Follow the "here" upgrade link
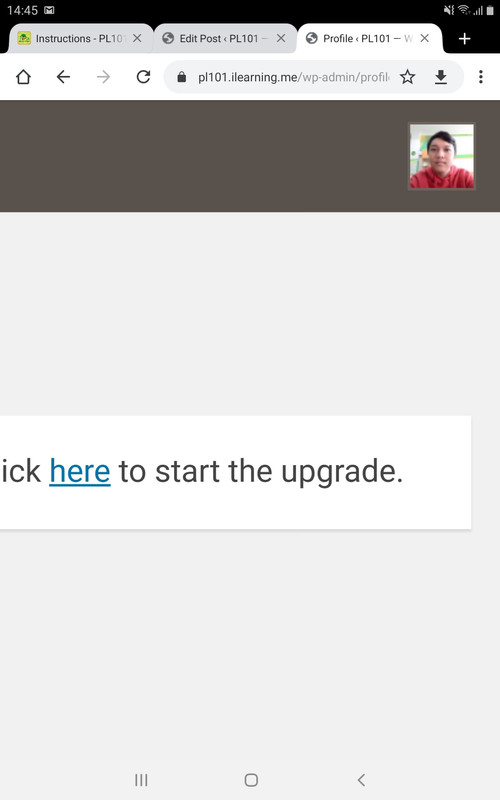Screen dimensions: 500x800 pyautogui.click(x=80, y=471)
